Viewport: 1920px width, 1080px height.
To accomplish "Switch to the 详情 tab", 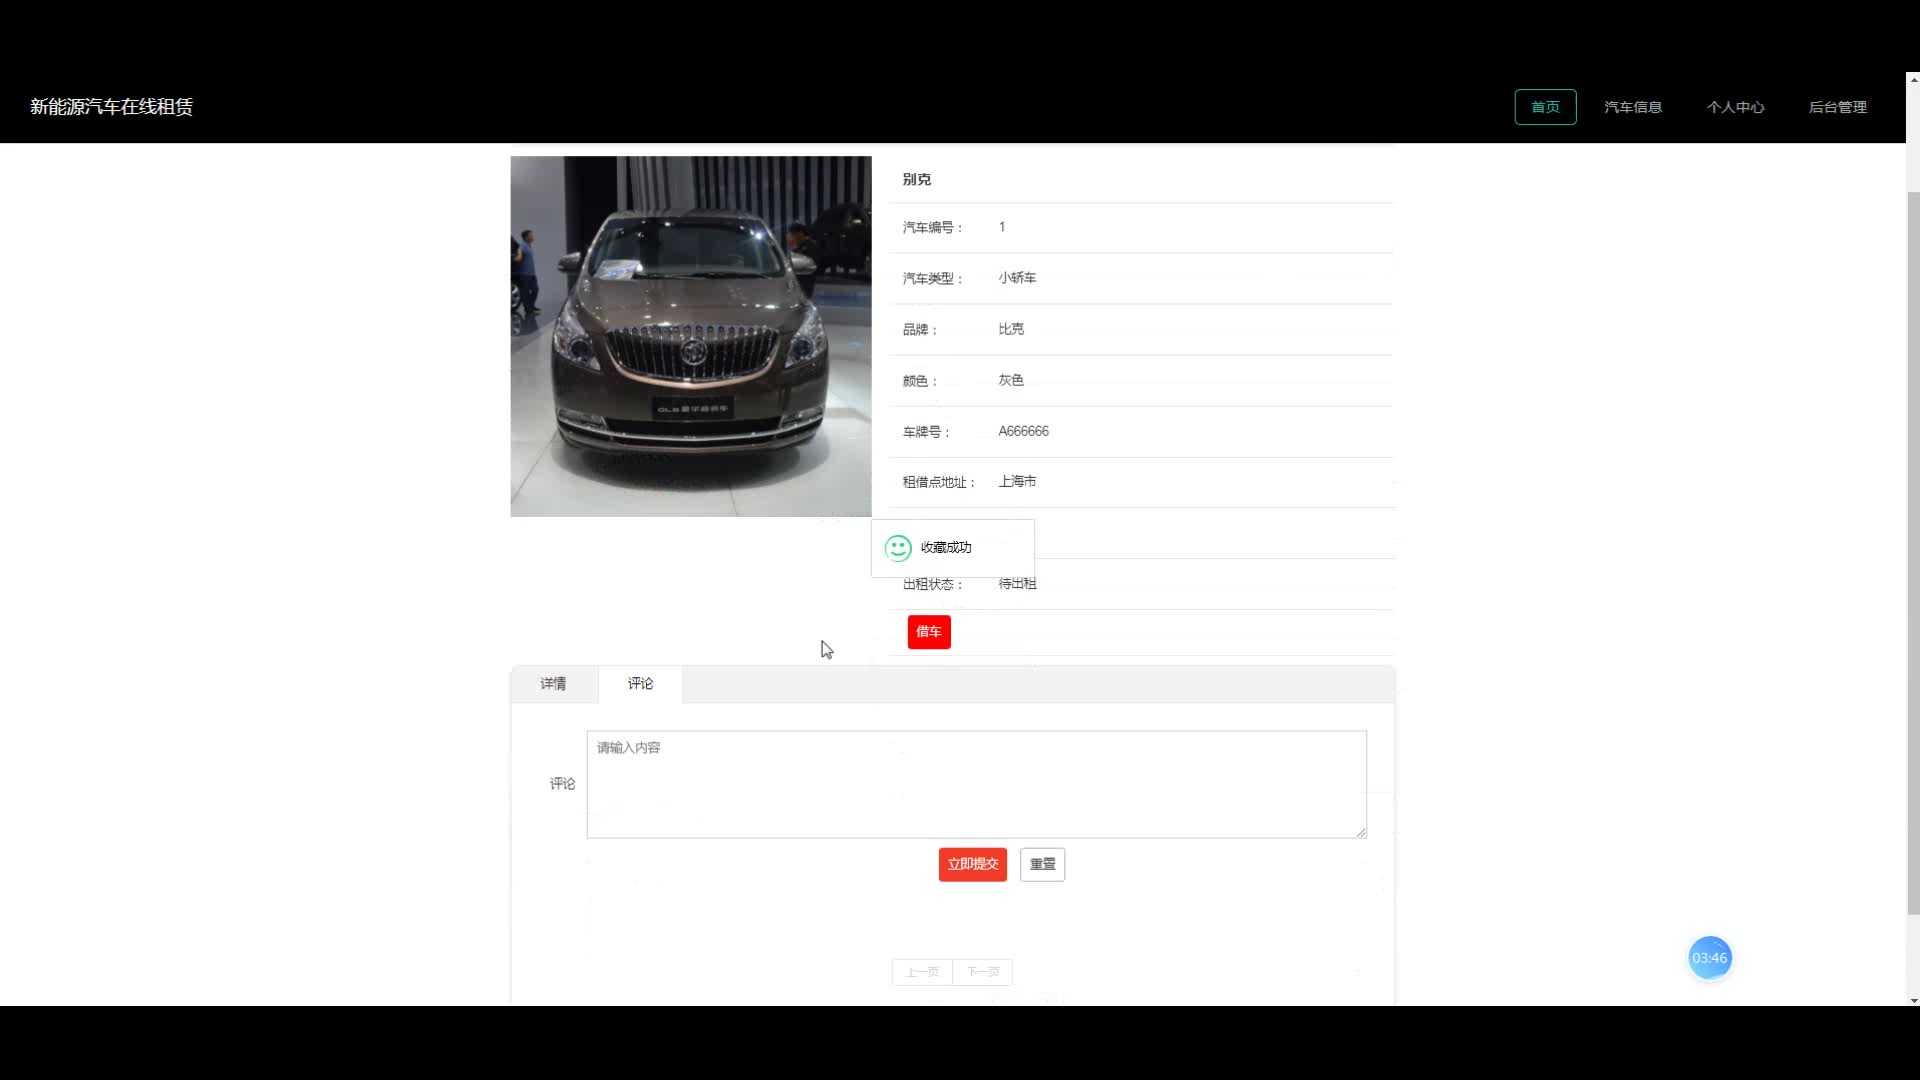I will click(554, 684).
